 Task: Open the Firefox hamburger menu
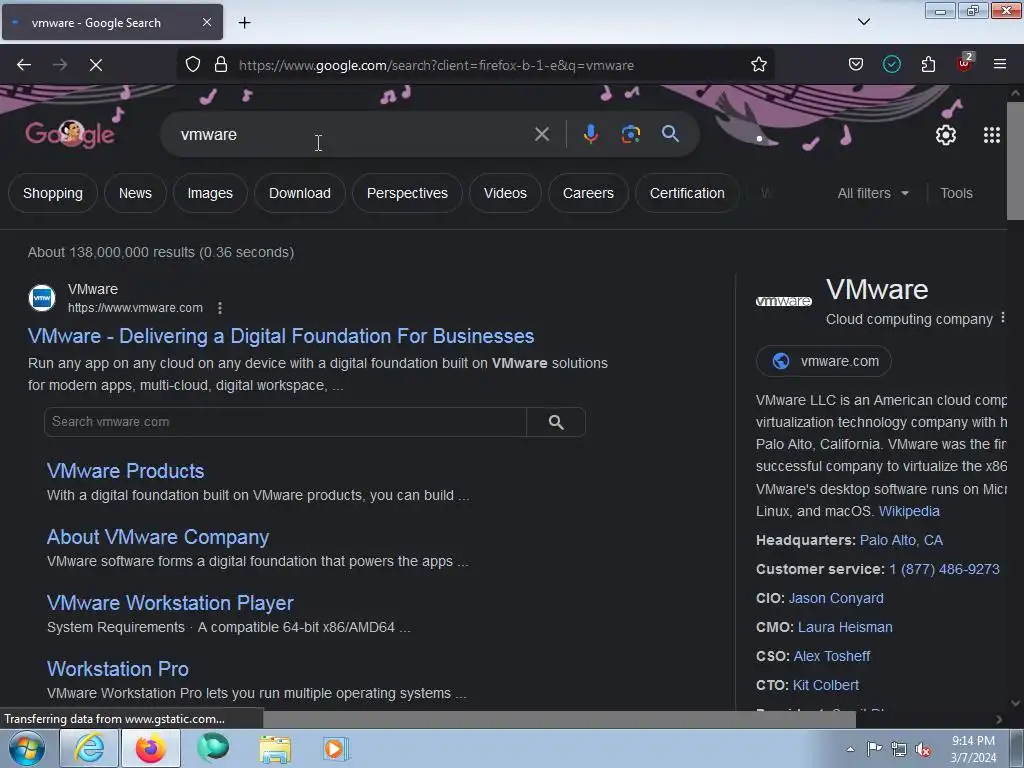(999, 64)
